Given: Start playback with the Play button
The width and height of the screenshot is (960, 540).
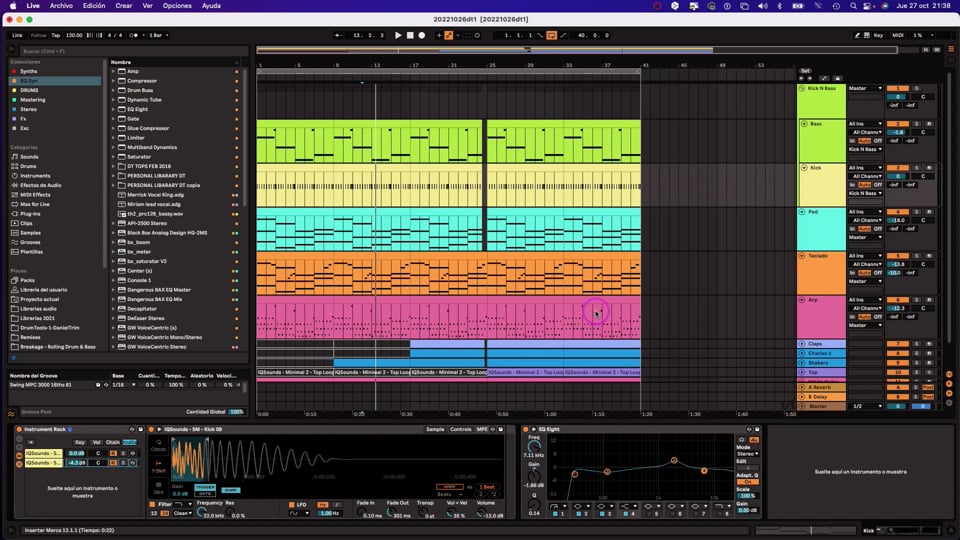Looking at the screenshot, I should [398, 36].
